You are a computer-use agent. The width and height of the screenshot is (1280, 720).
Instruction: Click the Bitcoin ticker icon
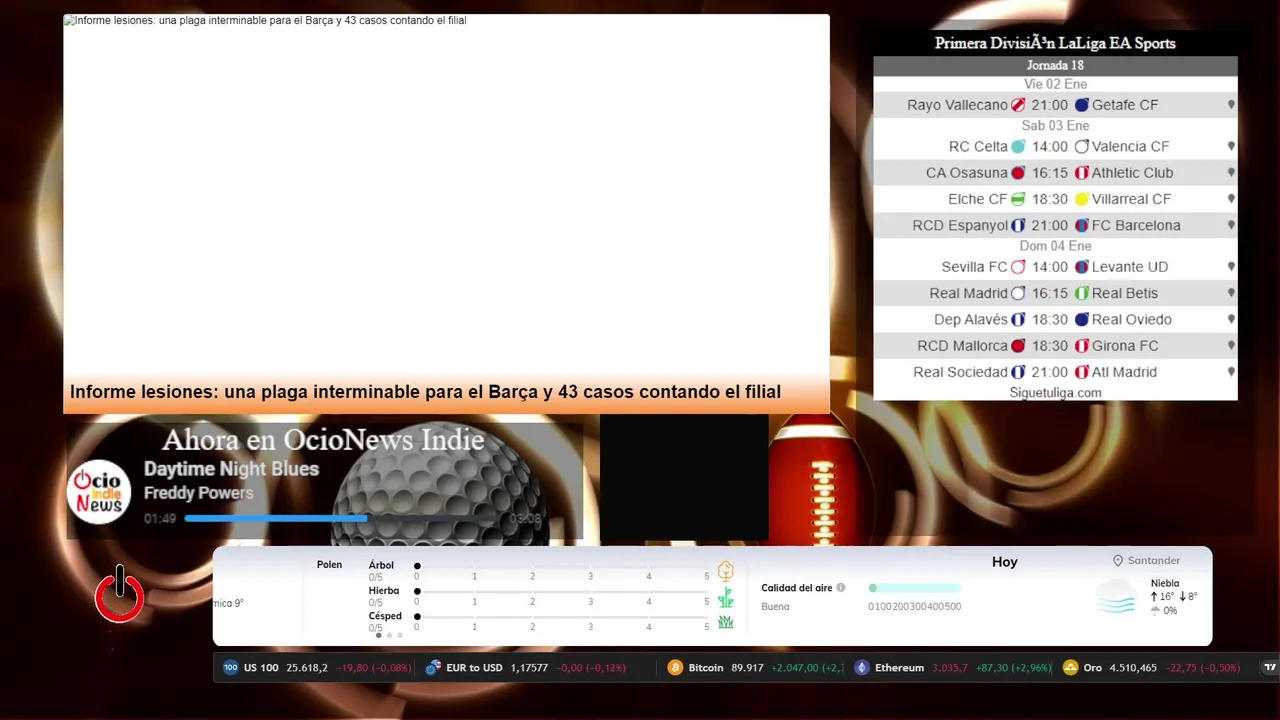click(675, 667)
